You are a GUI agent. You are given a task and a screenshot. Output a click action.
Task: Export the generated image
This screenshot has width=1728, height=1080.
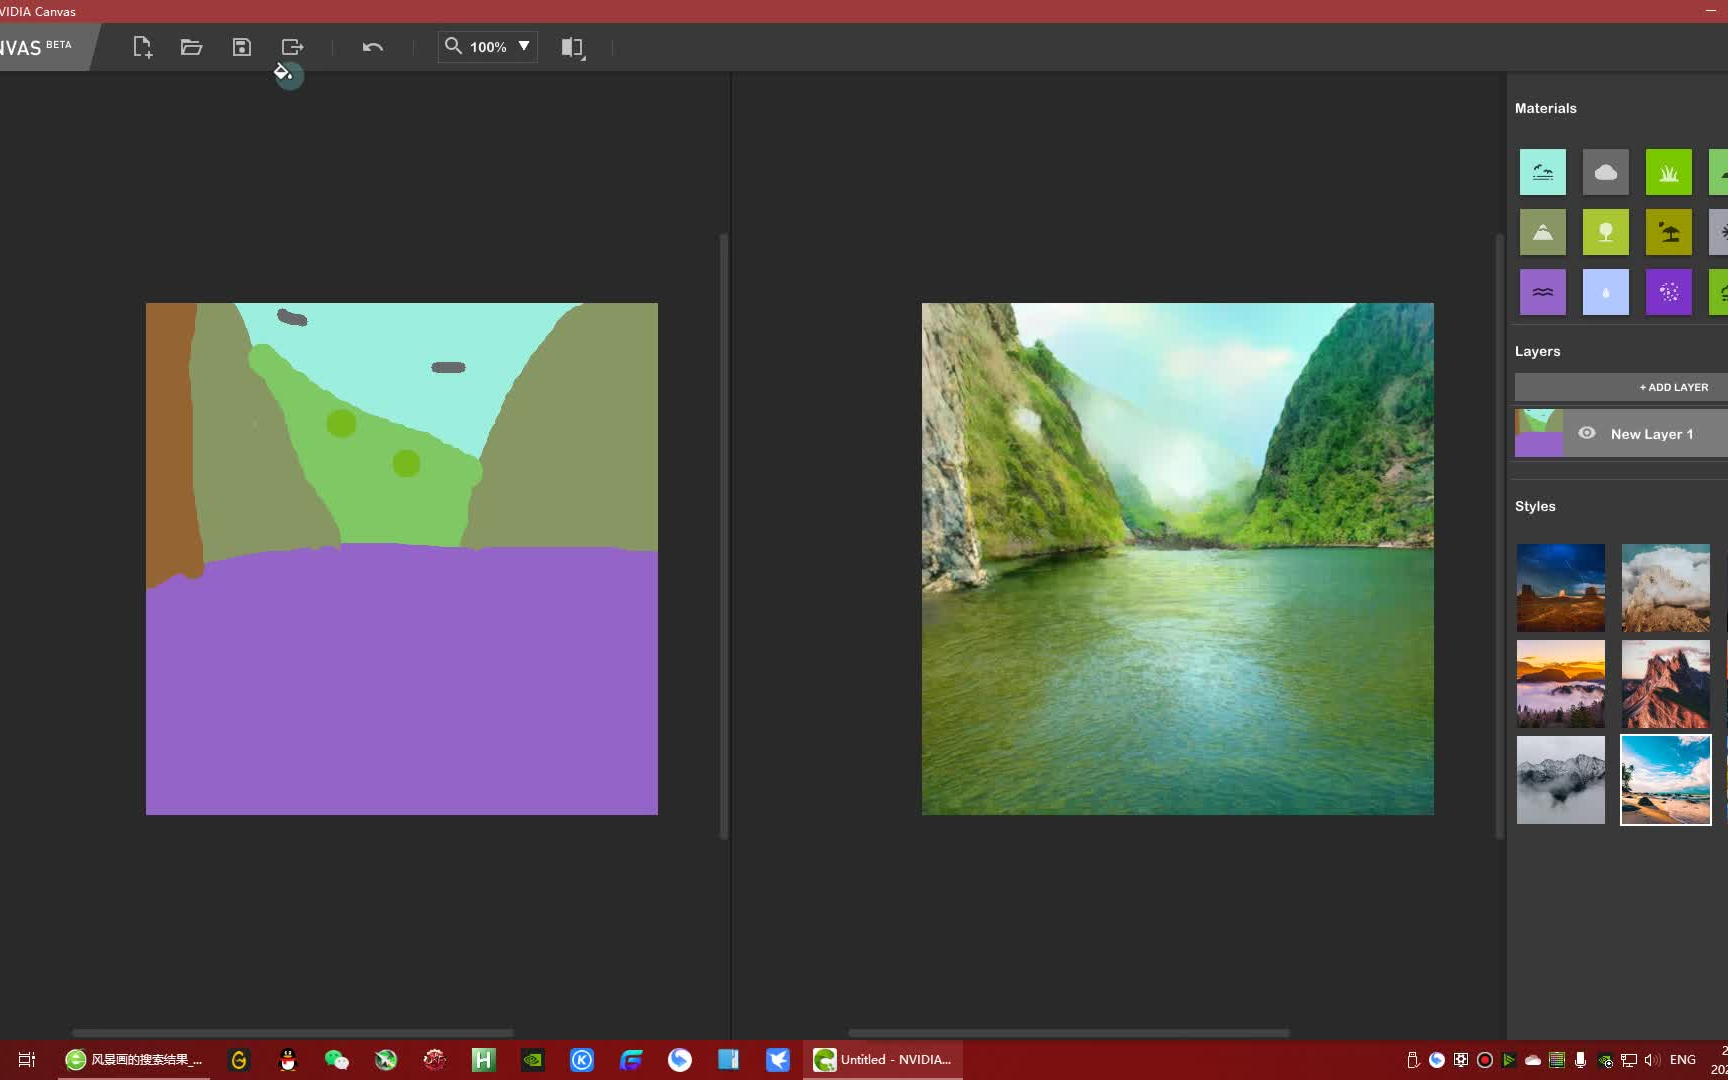click(292, 46)
